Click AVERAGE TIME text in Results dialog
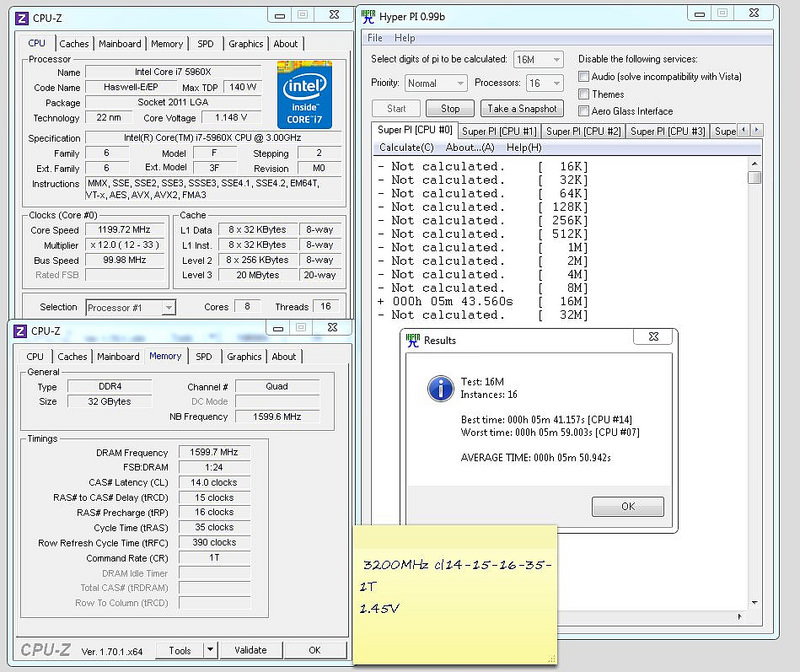Viewport: 800px width, 672px height. pyautogui.click(x=536, y=458)
